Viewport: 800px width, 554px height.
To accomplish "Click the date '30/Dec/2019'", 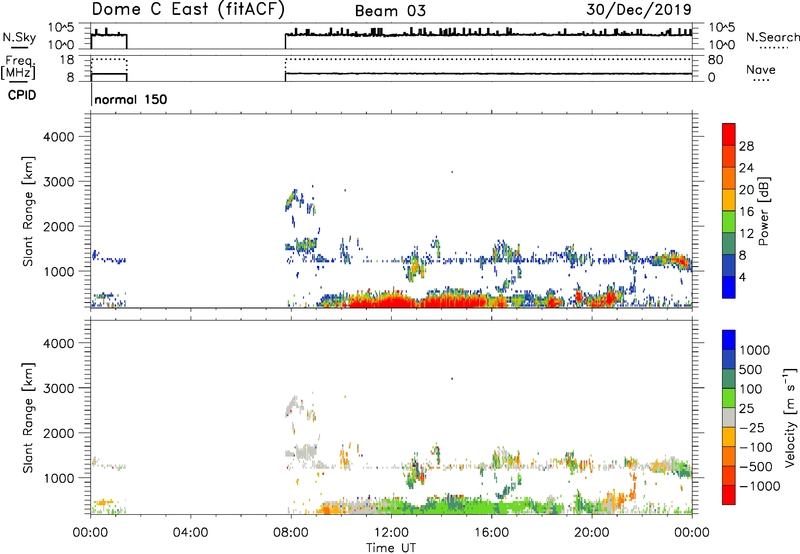I will pyautogui.click(x=639, y=10).
